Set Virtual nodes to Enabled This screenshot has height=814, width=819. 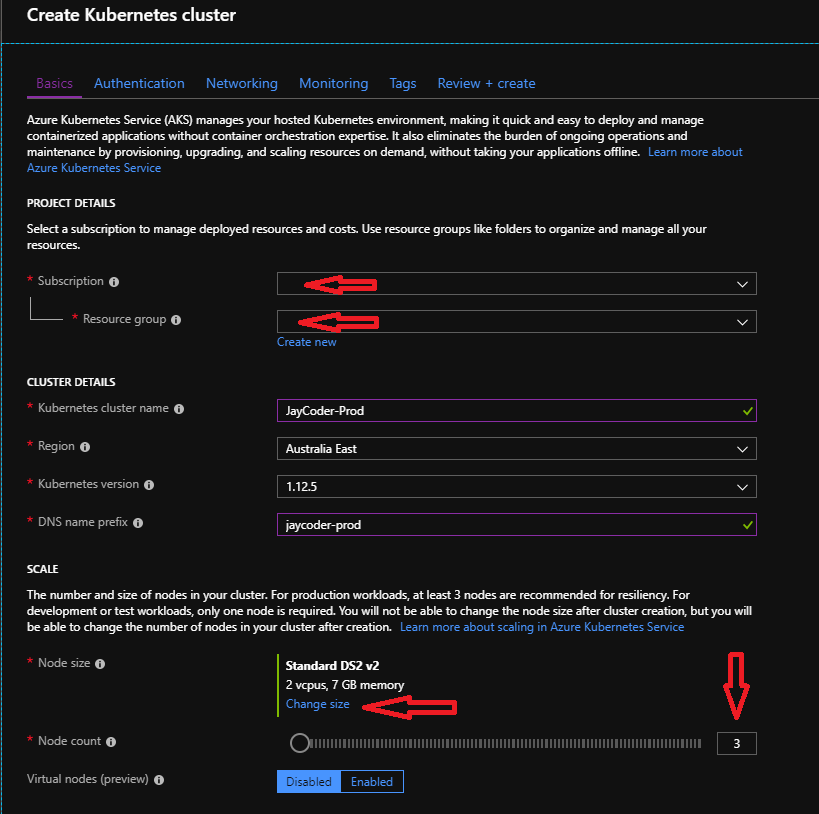pos(372,782)
